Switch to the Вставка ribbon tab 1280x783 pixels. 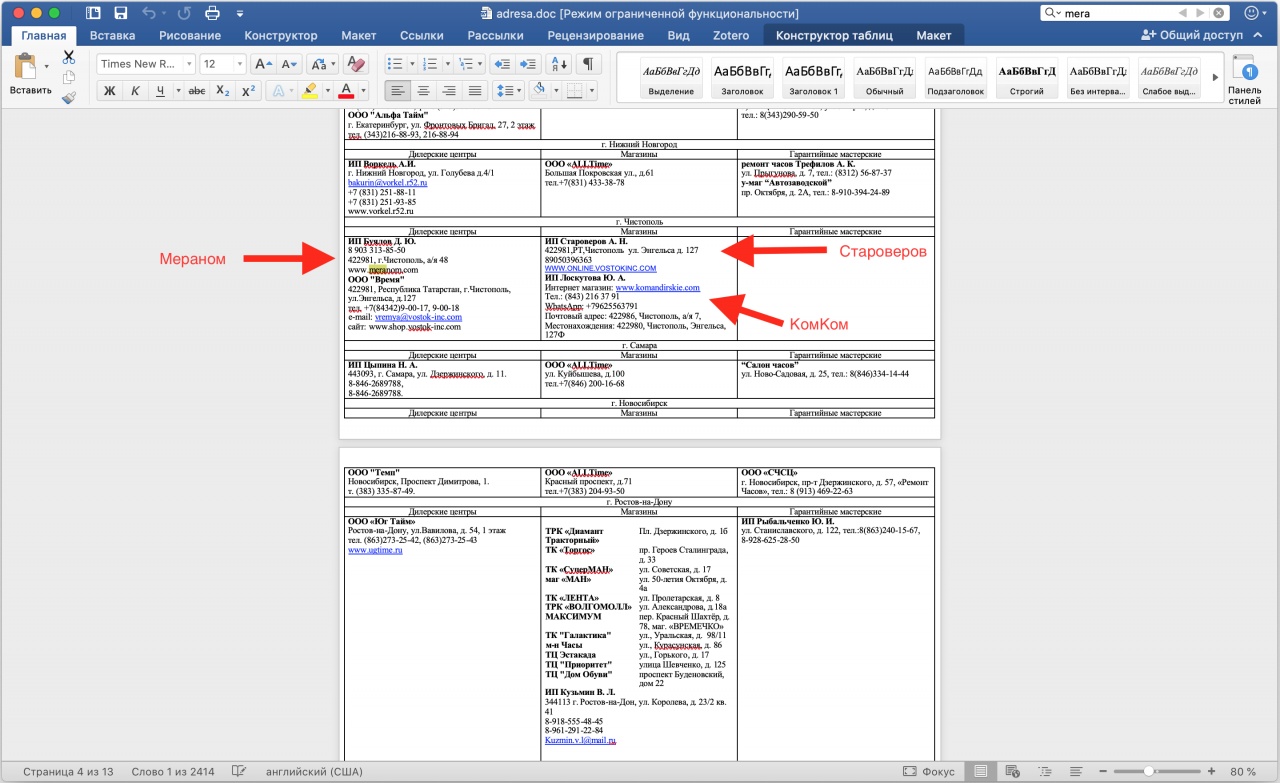point(112,35)
